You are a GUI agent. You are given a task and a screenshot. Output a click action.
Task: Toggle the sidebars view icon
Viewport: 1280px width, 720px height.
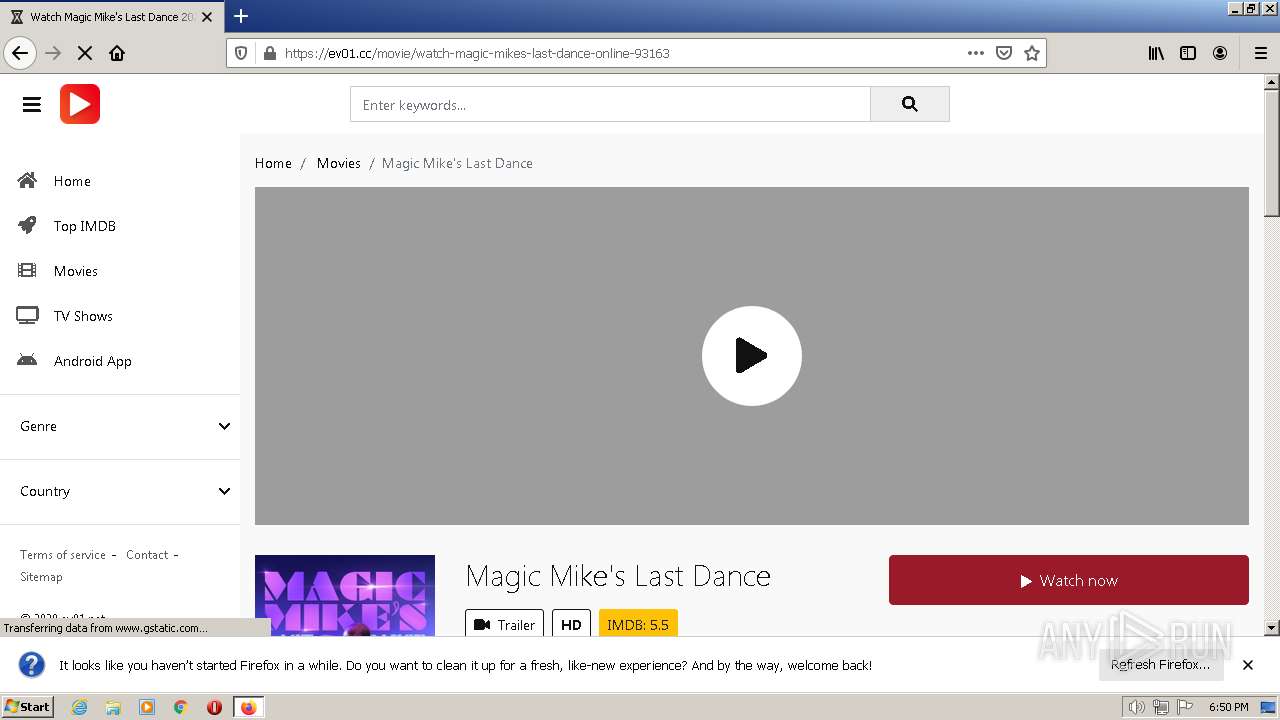1188,53
